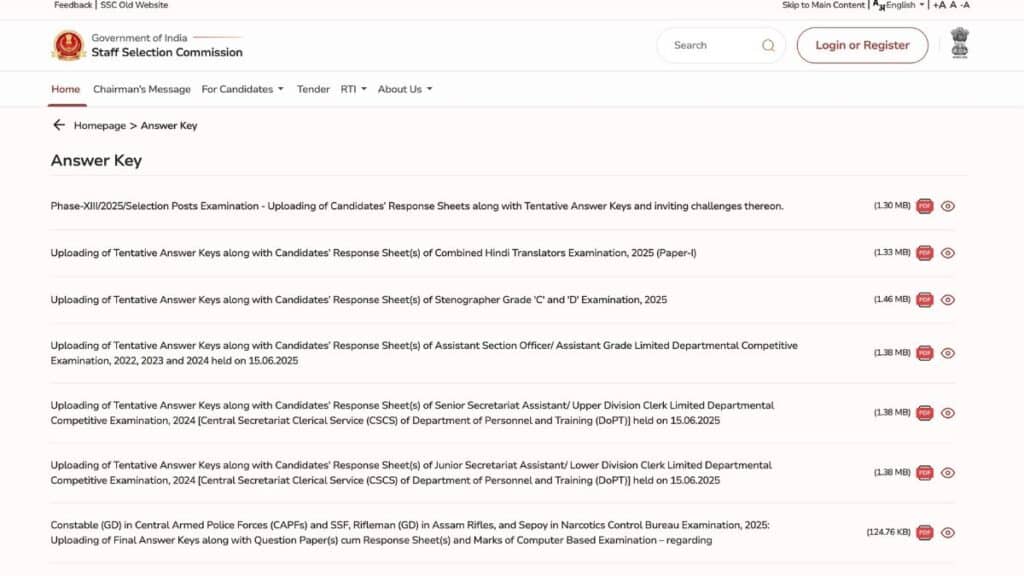Open the SSC Old Website link

[134, 5]
